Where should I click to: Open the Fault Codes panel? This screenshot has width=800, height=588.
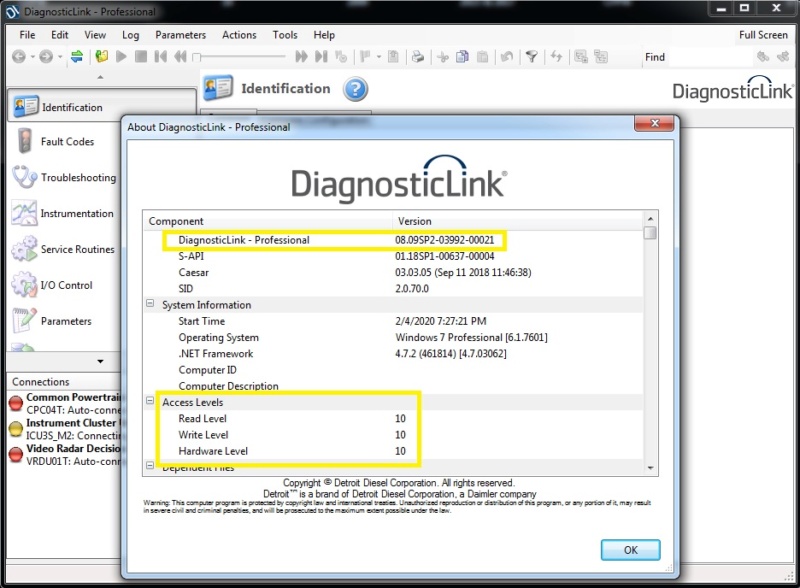(63, 141)
